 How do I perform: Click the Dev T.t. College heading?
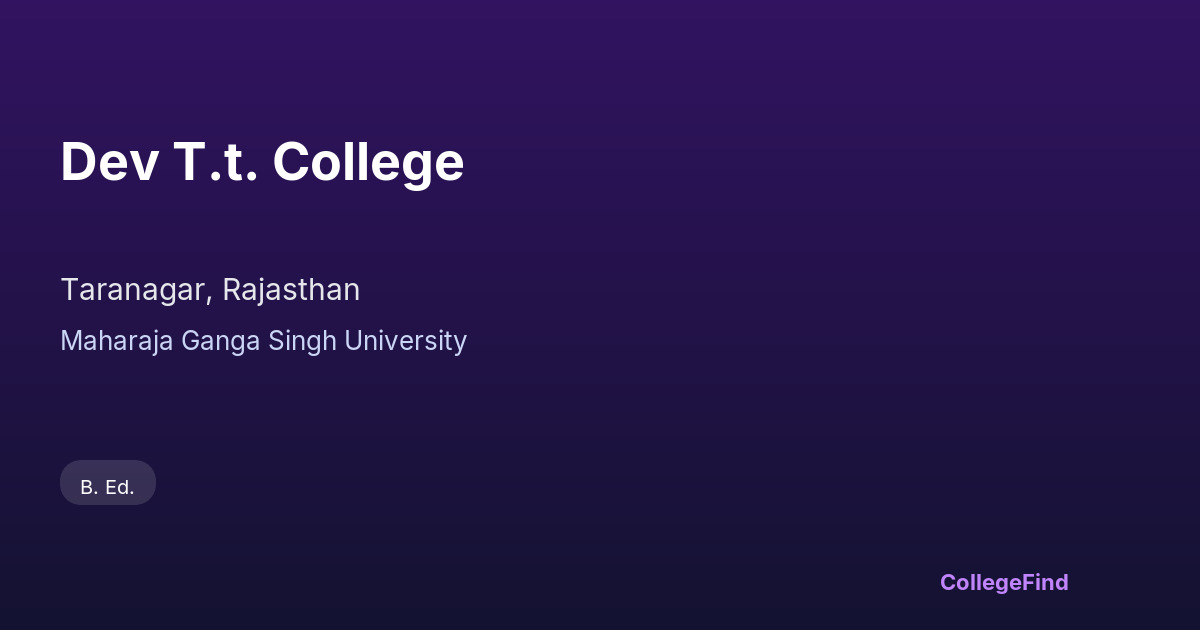tap(262, 162)
